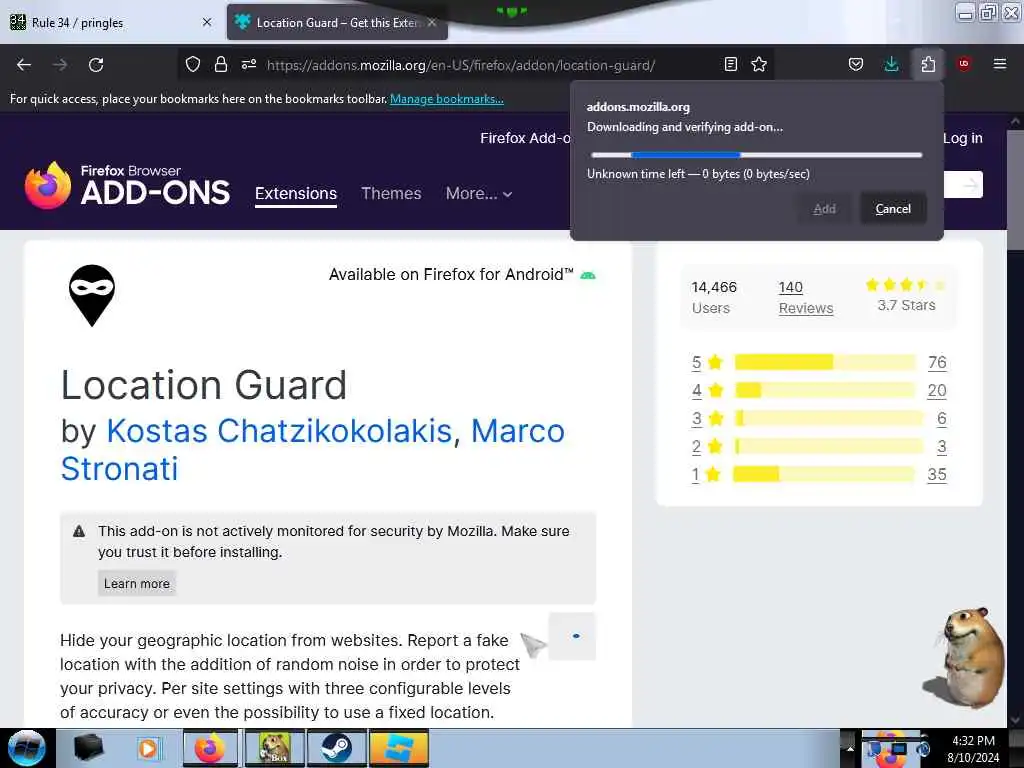Screen dimensions: 1024x768
Task: Open Firefox from the taskbar
Action: coord(210,748)
